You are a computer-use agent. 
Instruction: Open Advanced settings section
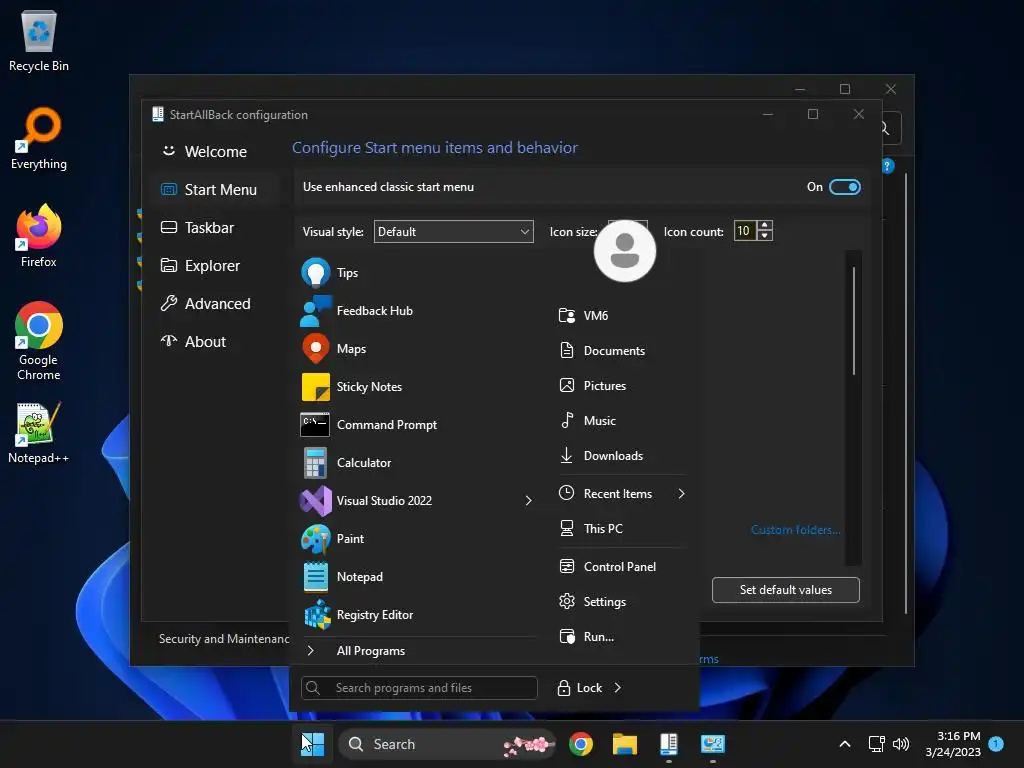(x=216, y=304)
